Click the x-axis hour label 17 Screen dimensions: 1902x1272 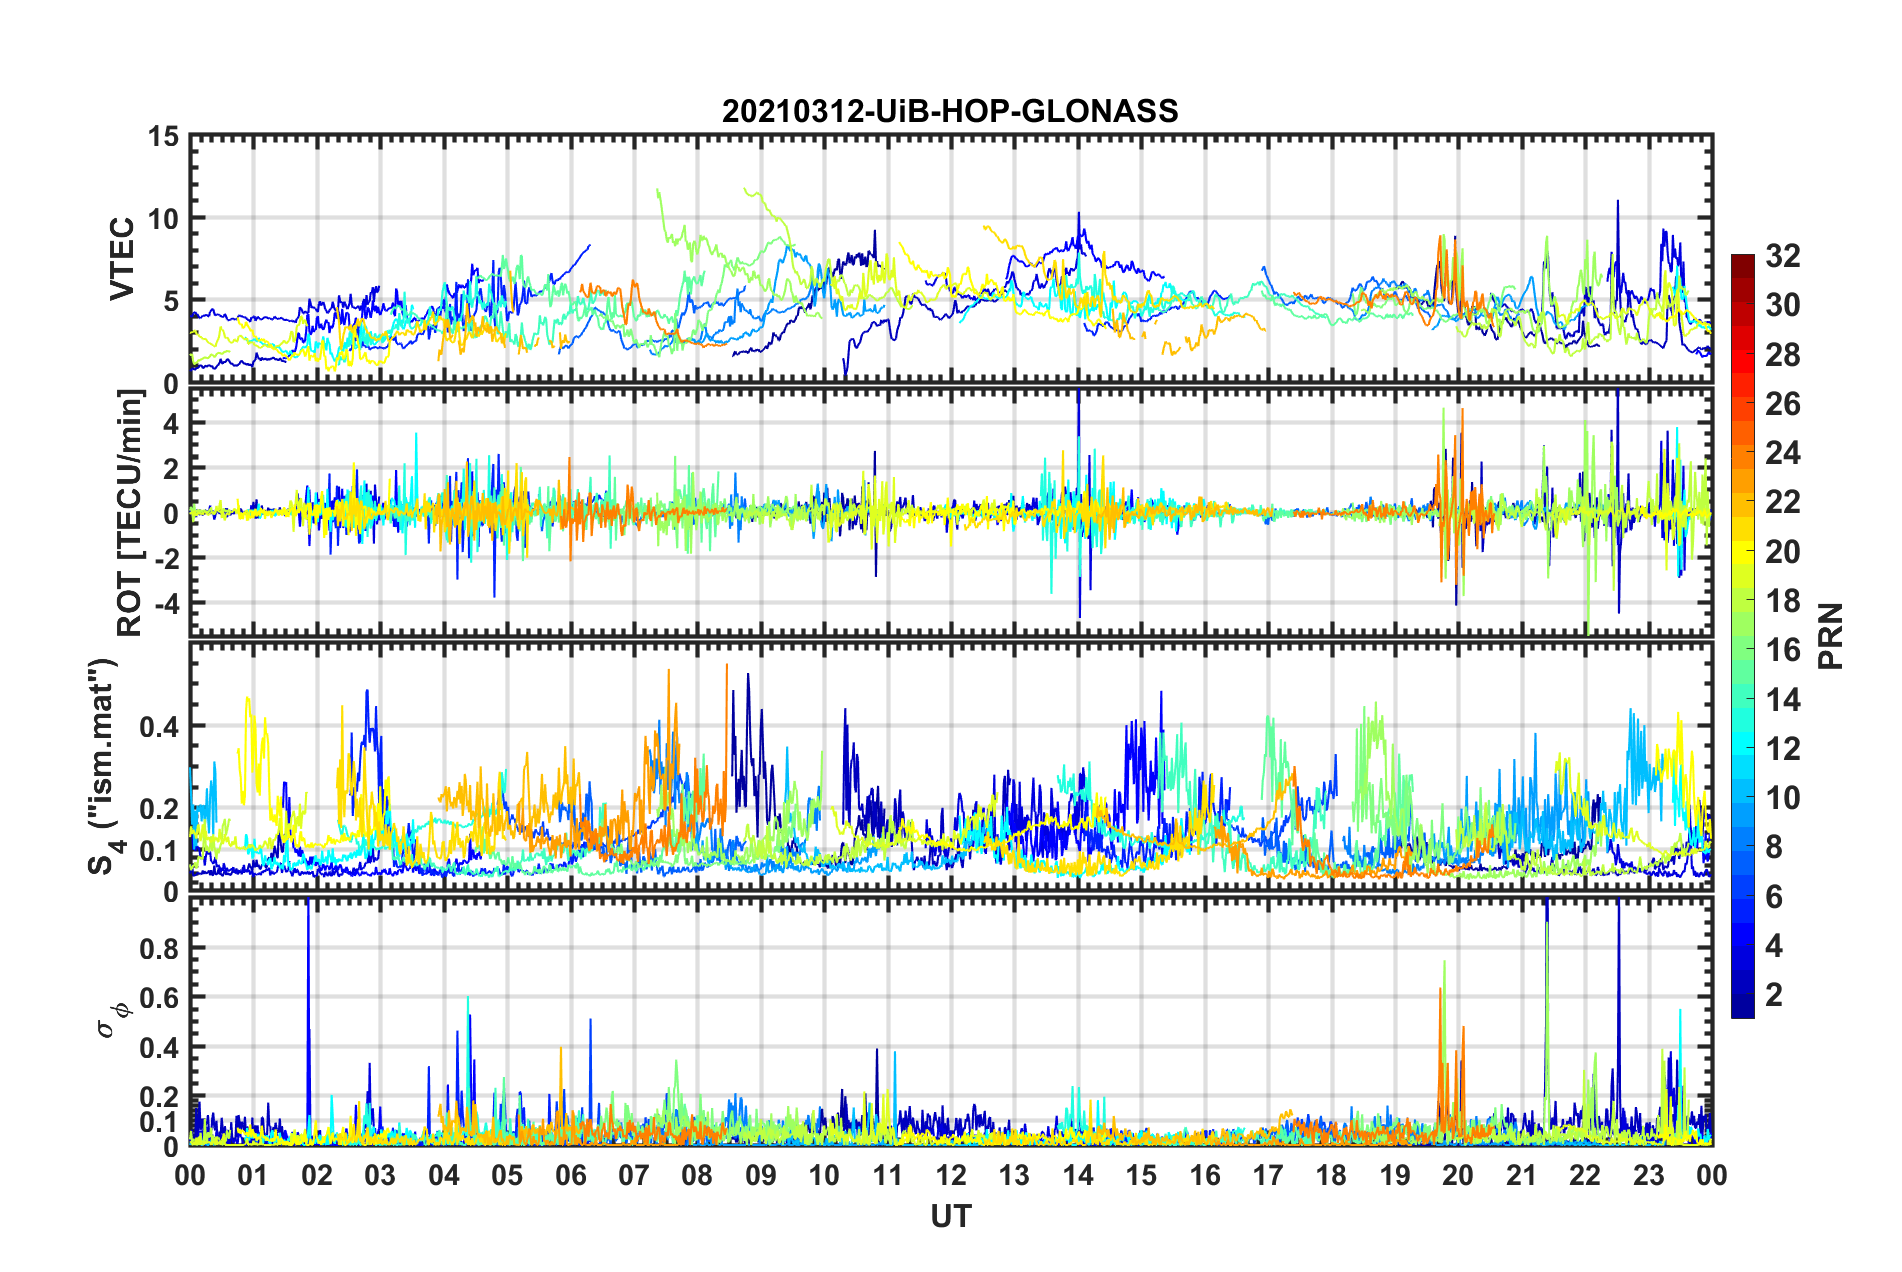pyautogui.click(x=1268, y=1175)
